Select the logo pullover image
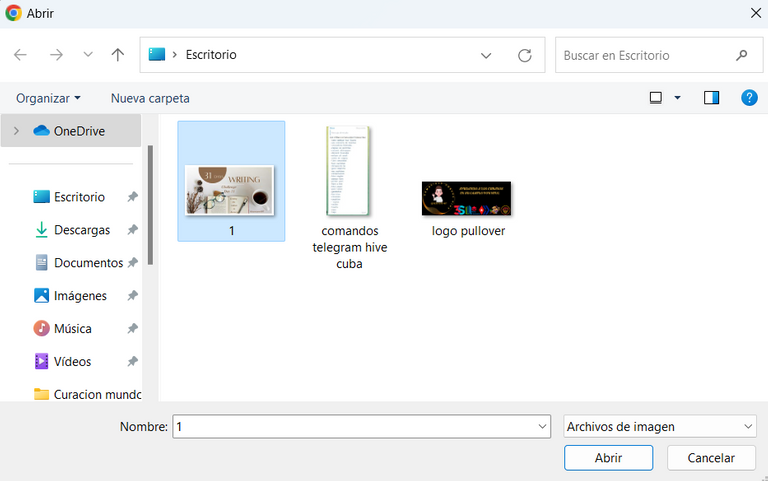Viewport: 768px width, 481px height. [467, 209]
